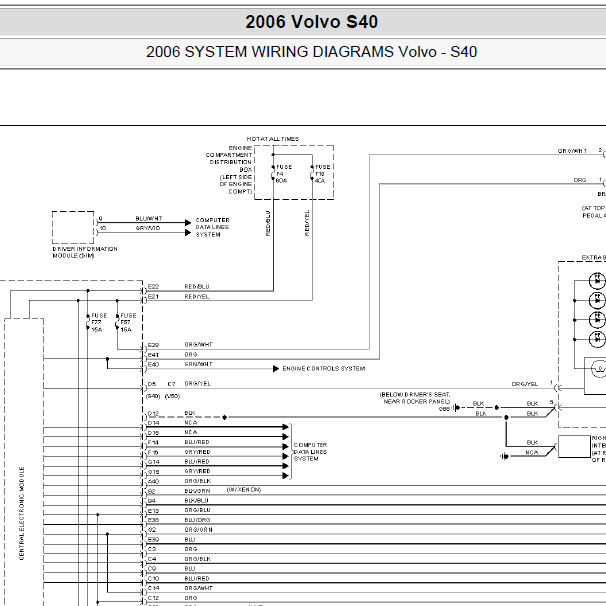Screen dimensions: 606x606
Task: Click the GRY/RED label in the F15 row
Action: pyautogui.click(x=197, y=452)
